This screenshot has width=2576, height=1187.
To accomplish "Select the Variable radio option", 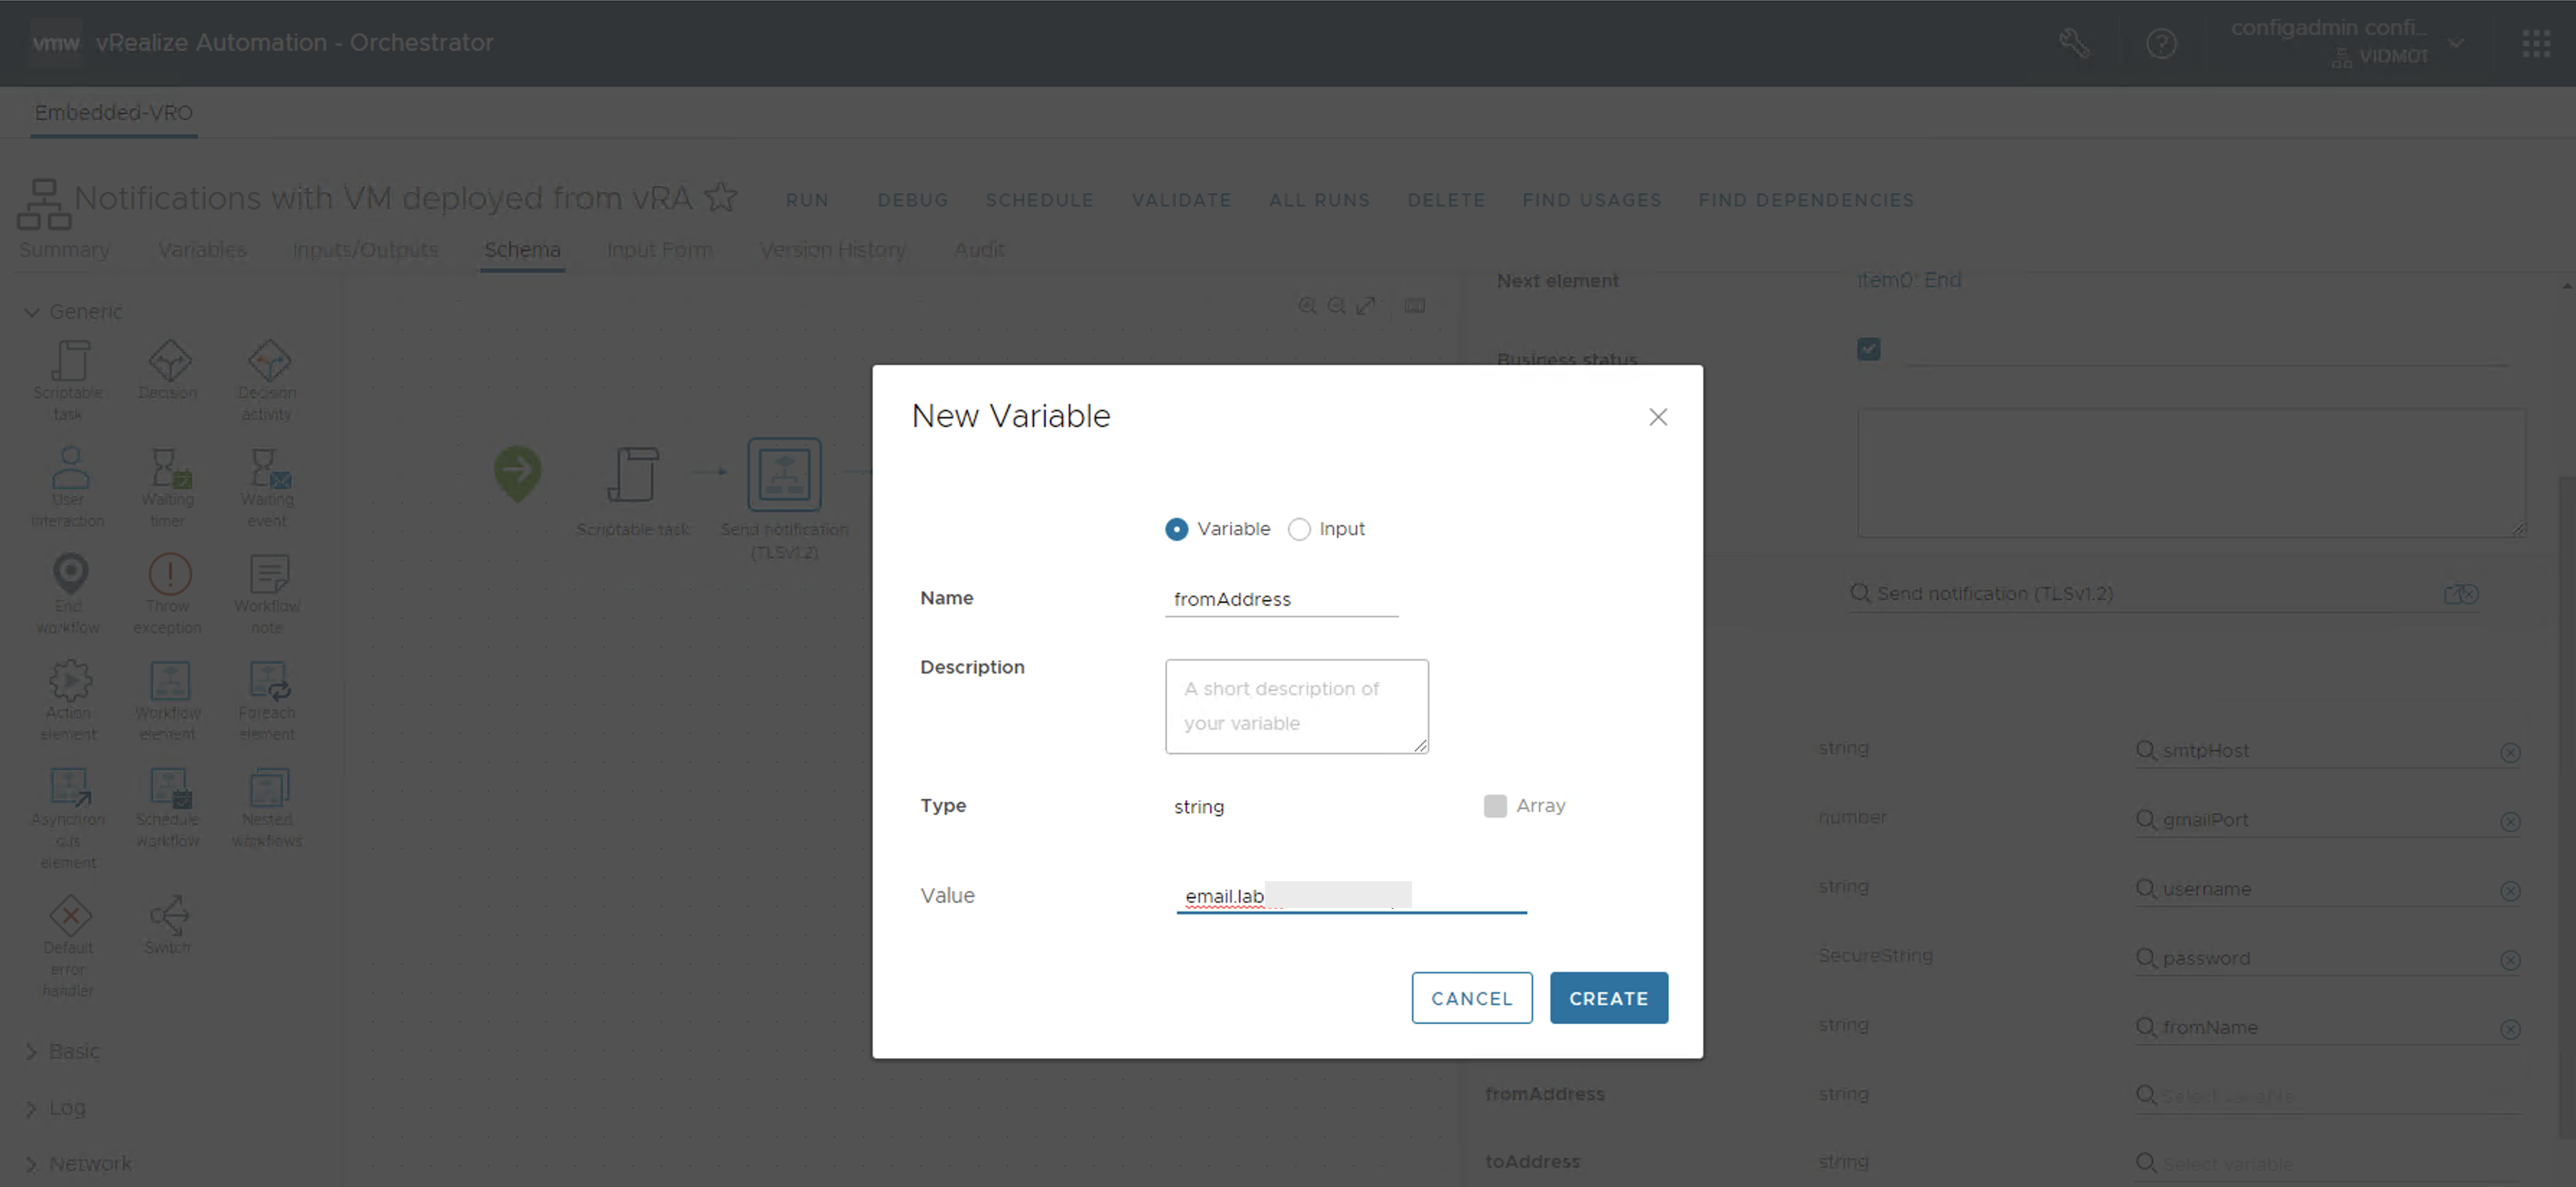I will (1176, 529).
